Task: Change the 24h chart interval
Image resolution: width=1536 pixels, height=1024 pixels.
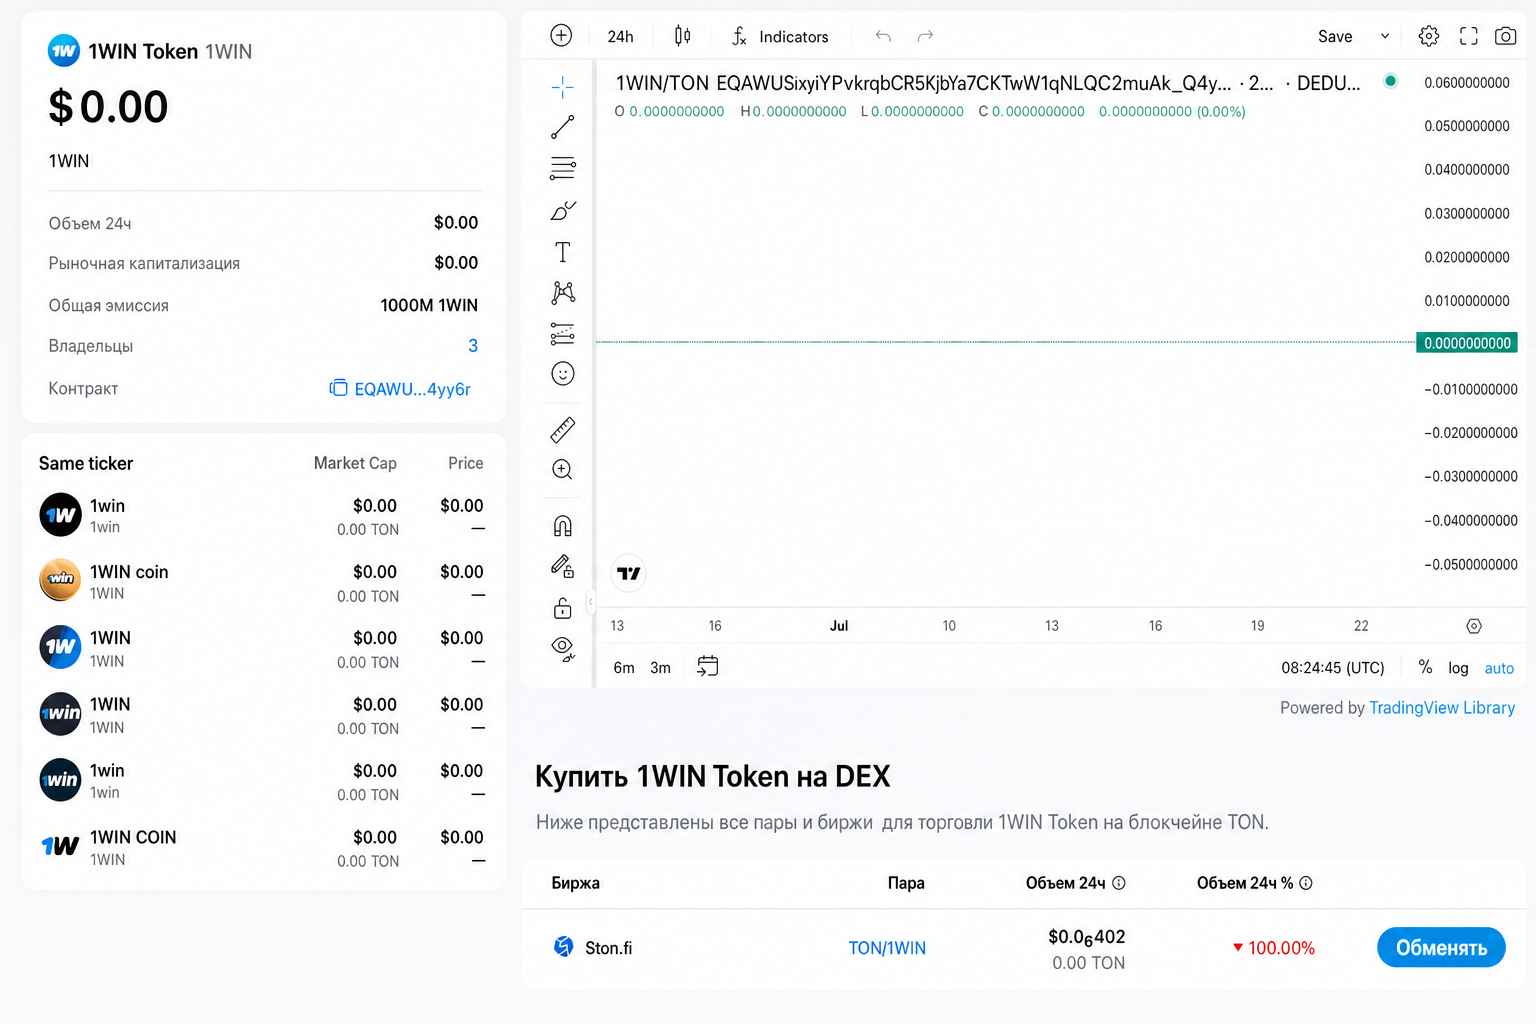Action: (x=620, y=37)
